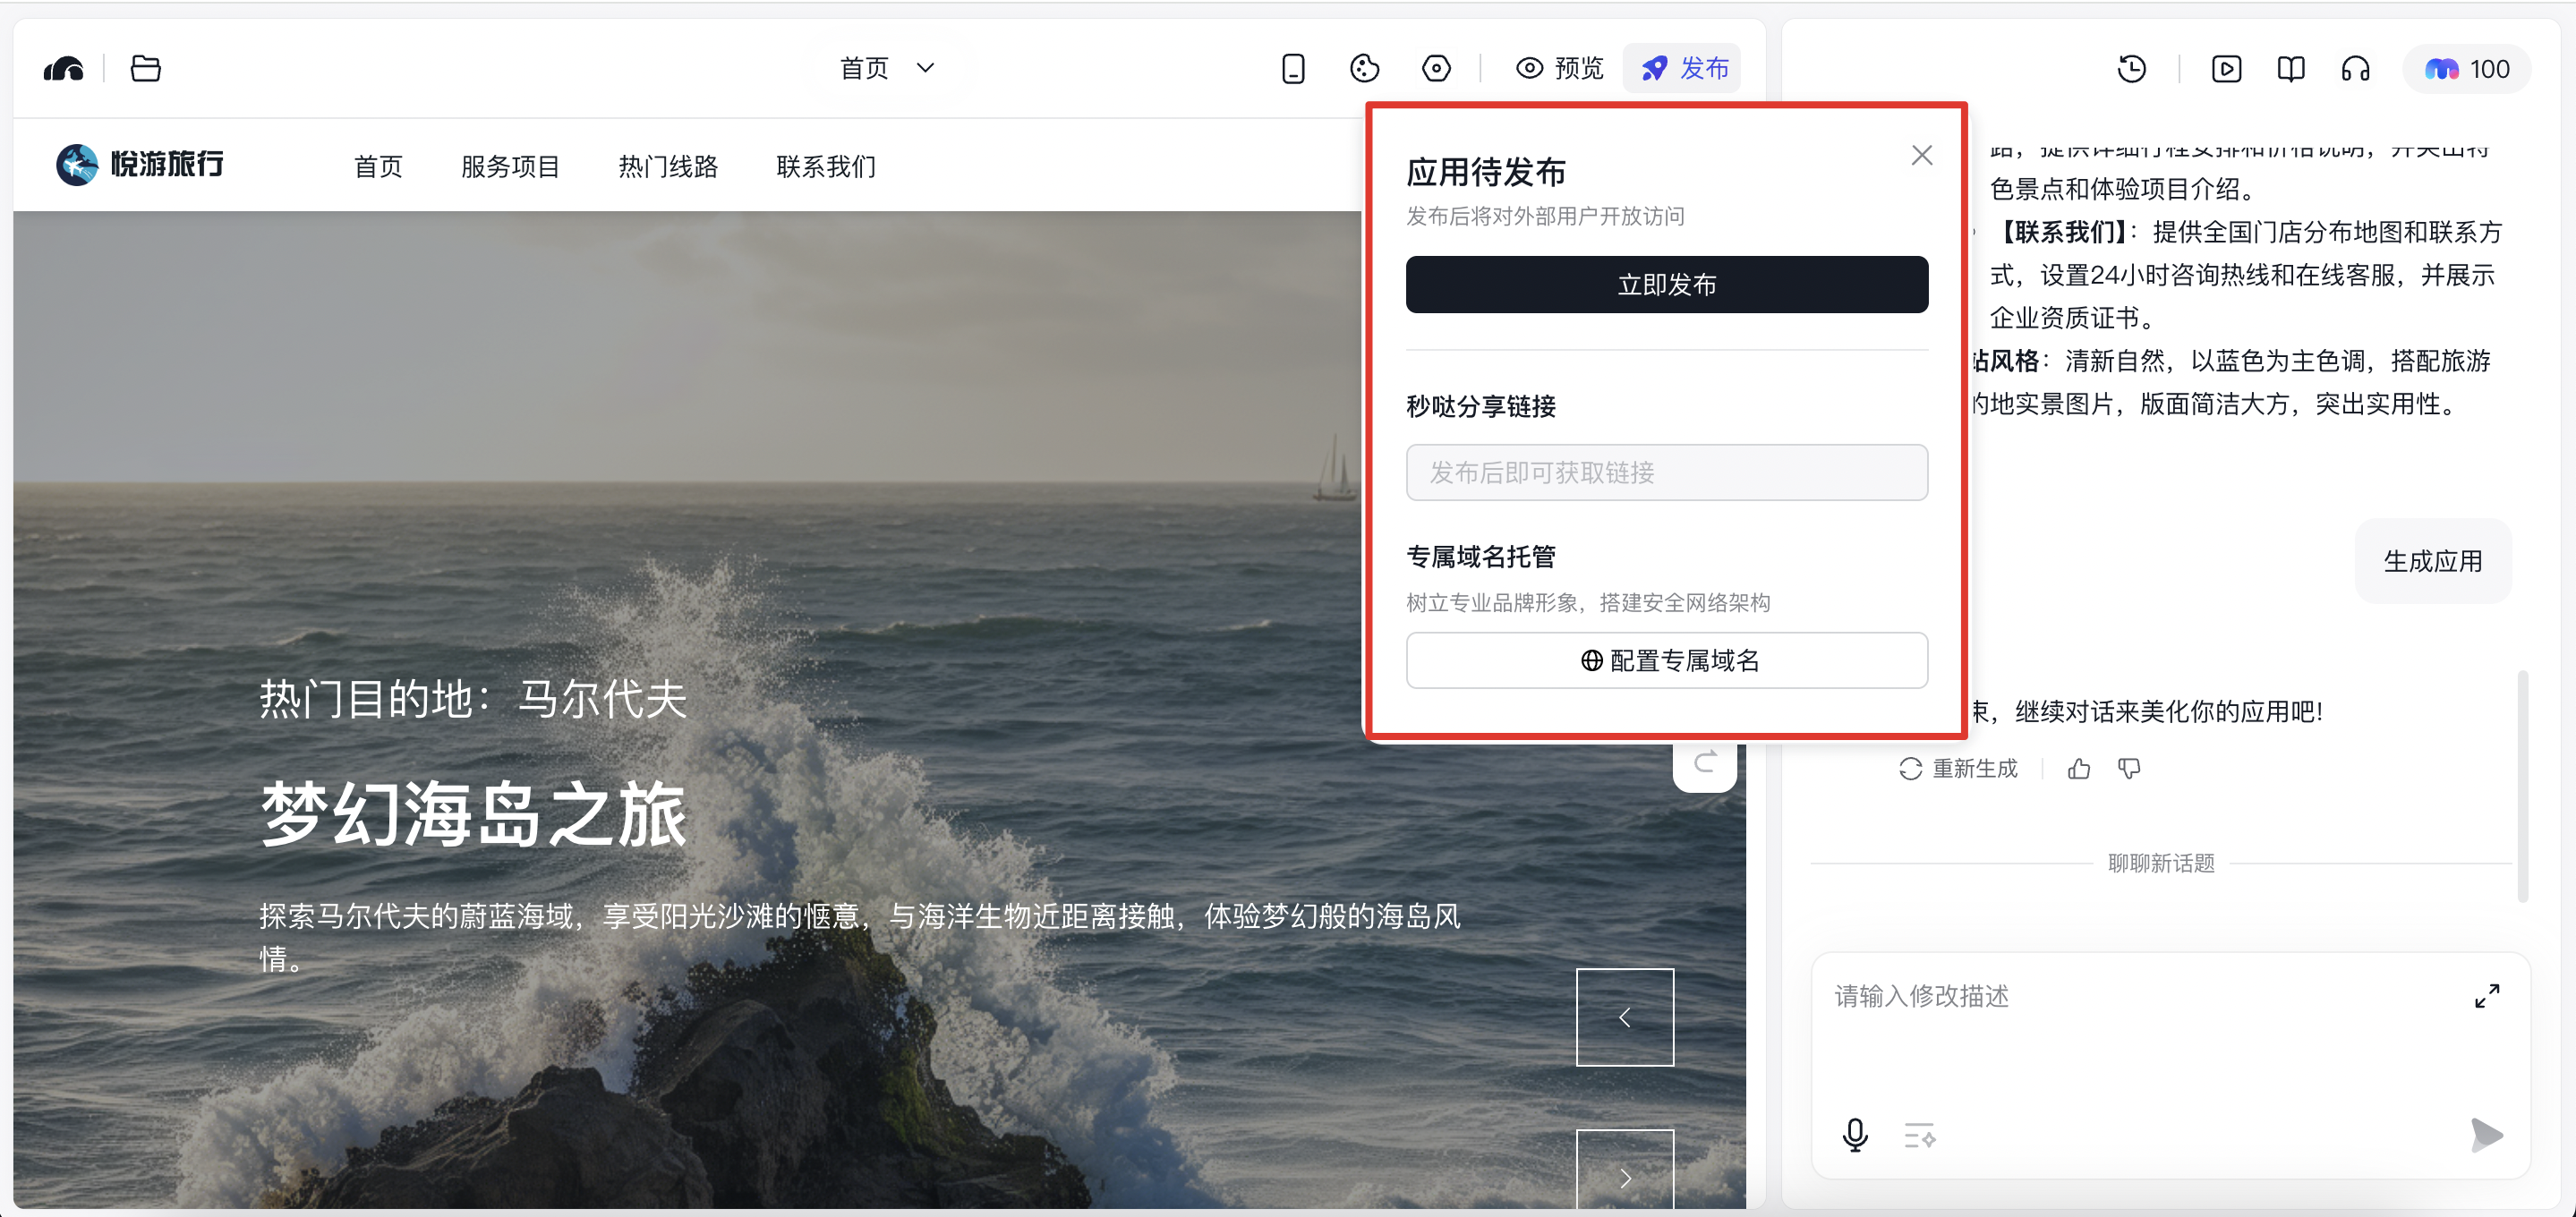The height and width of the screenshot is (1217, 2576).
Task: Switch to mobile device view icon
Action: 1293,68
